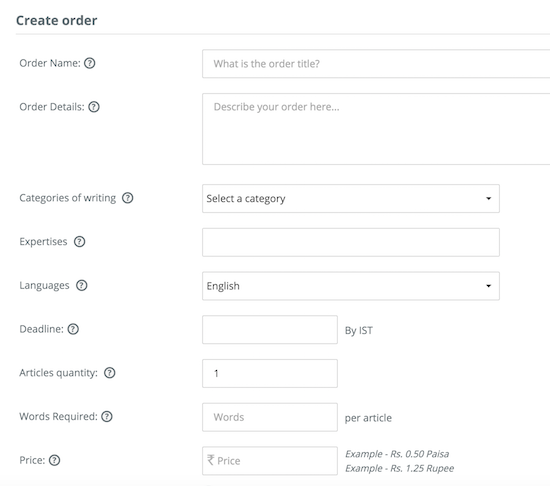Expand the English language dropdown
The image size is (550, 486).
[x=351, y=286]
